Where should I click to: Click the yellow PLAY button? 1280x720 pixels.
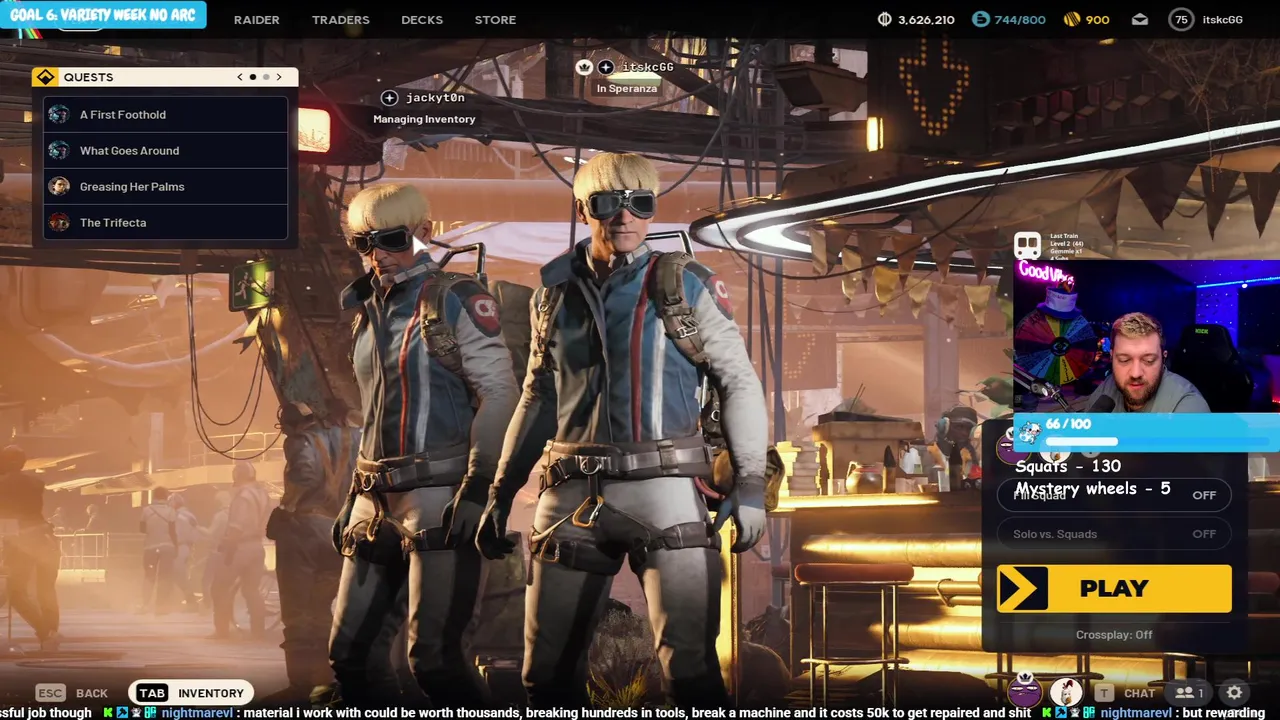click(x=1114, y=589)
